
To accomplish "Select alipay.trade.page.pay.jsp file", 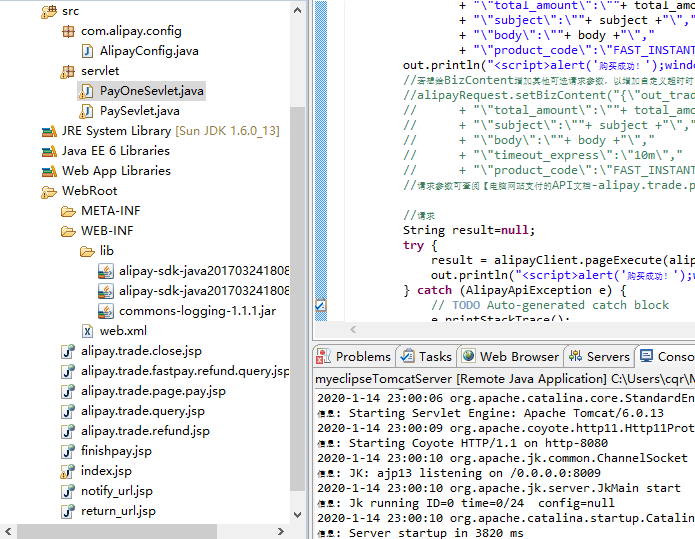I will [153, 391].
